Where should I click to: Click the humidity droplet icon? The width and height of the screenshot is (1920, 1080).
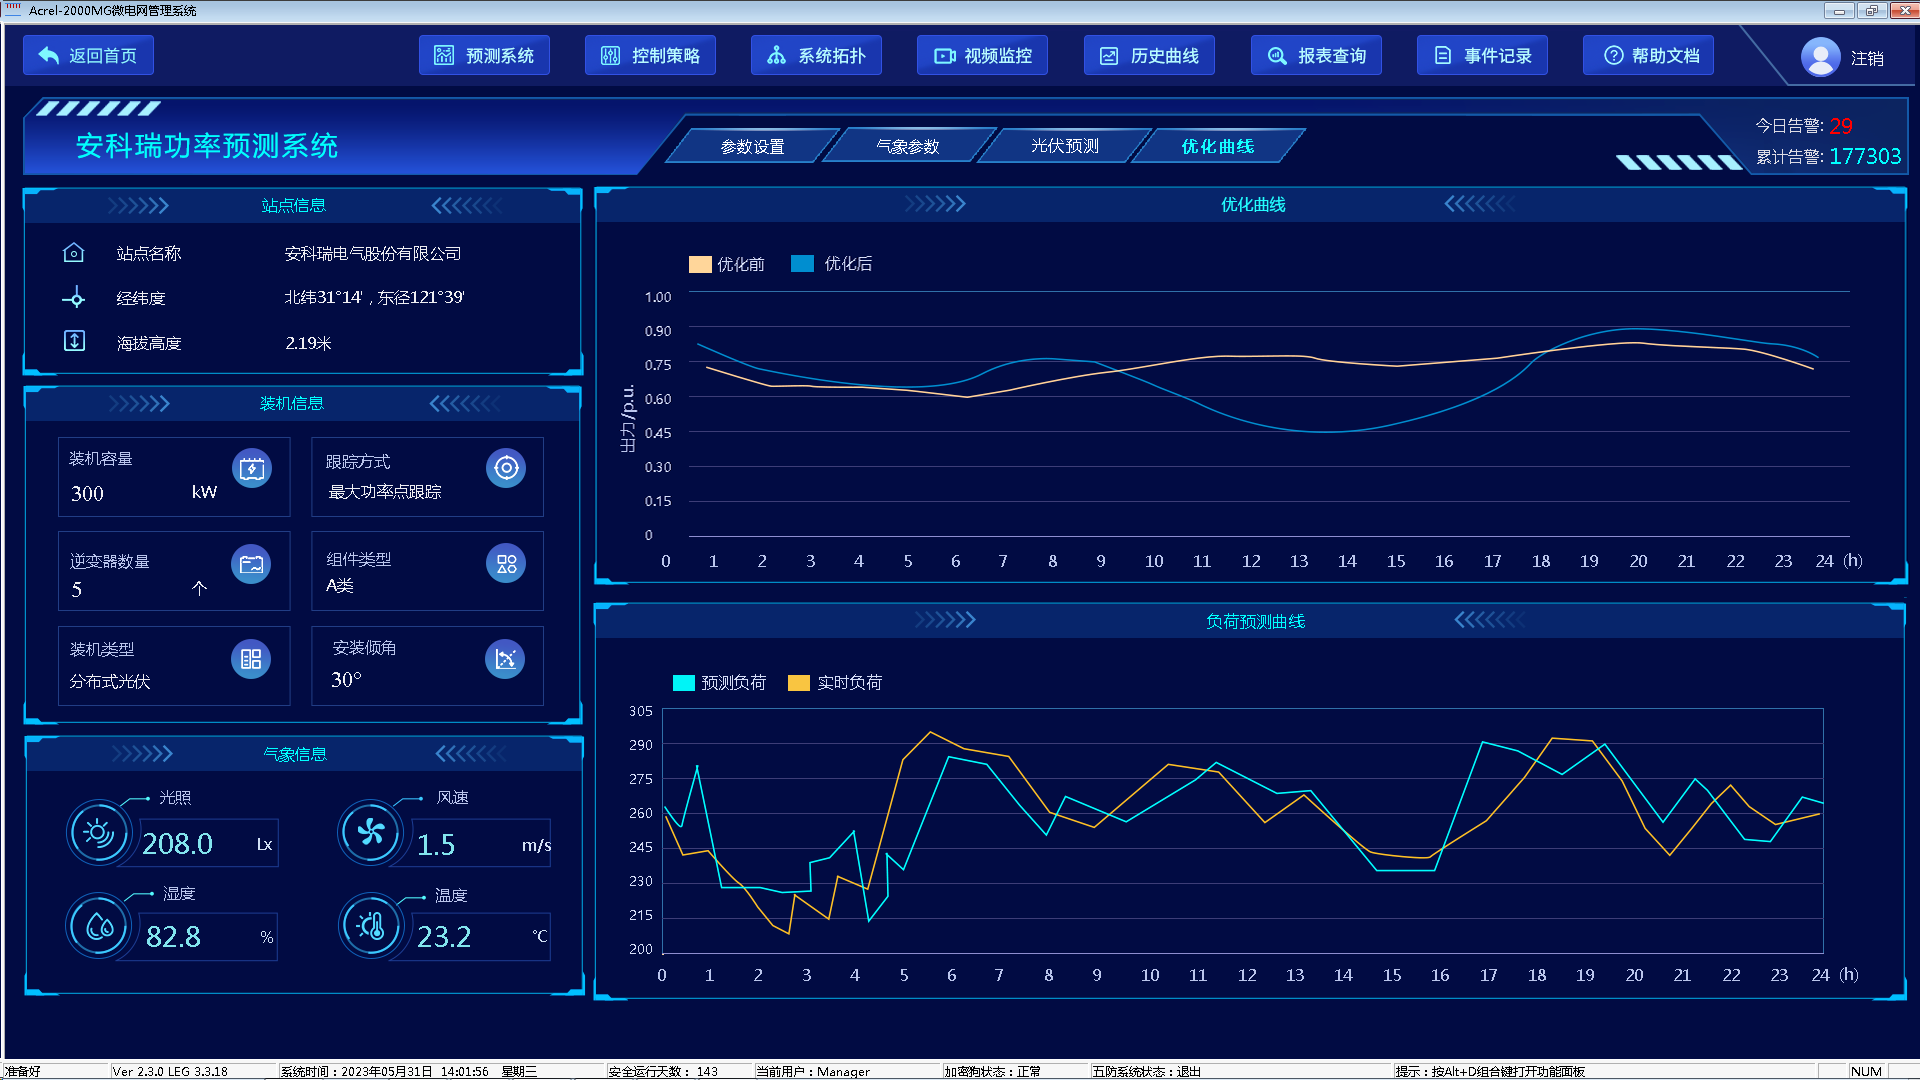98,926
